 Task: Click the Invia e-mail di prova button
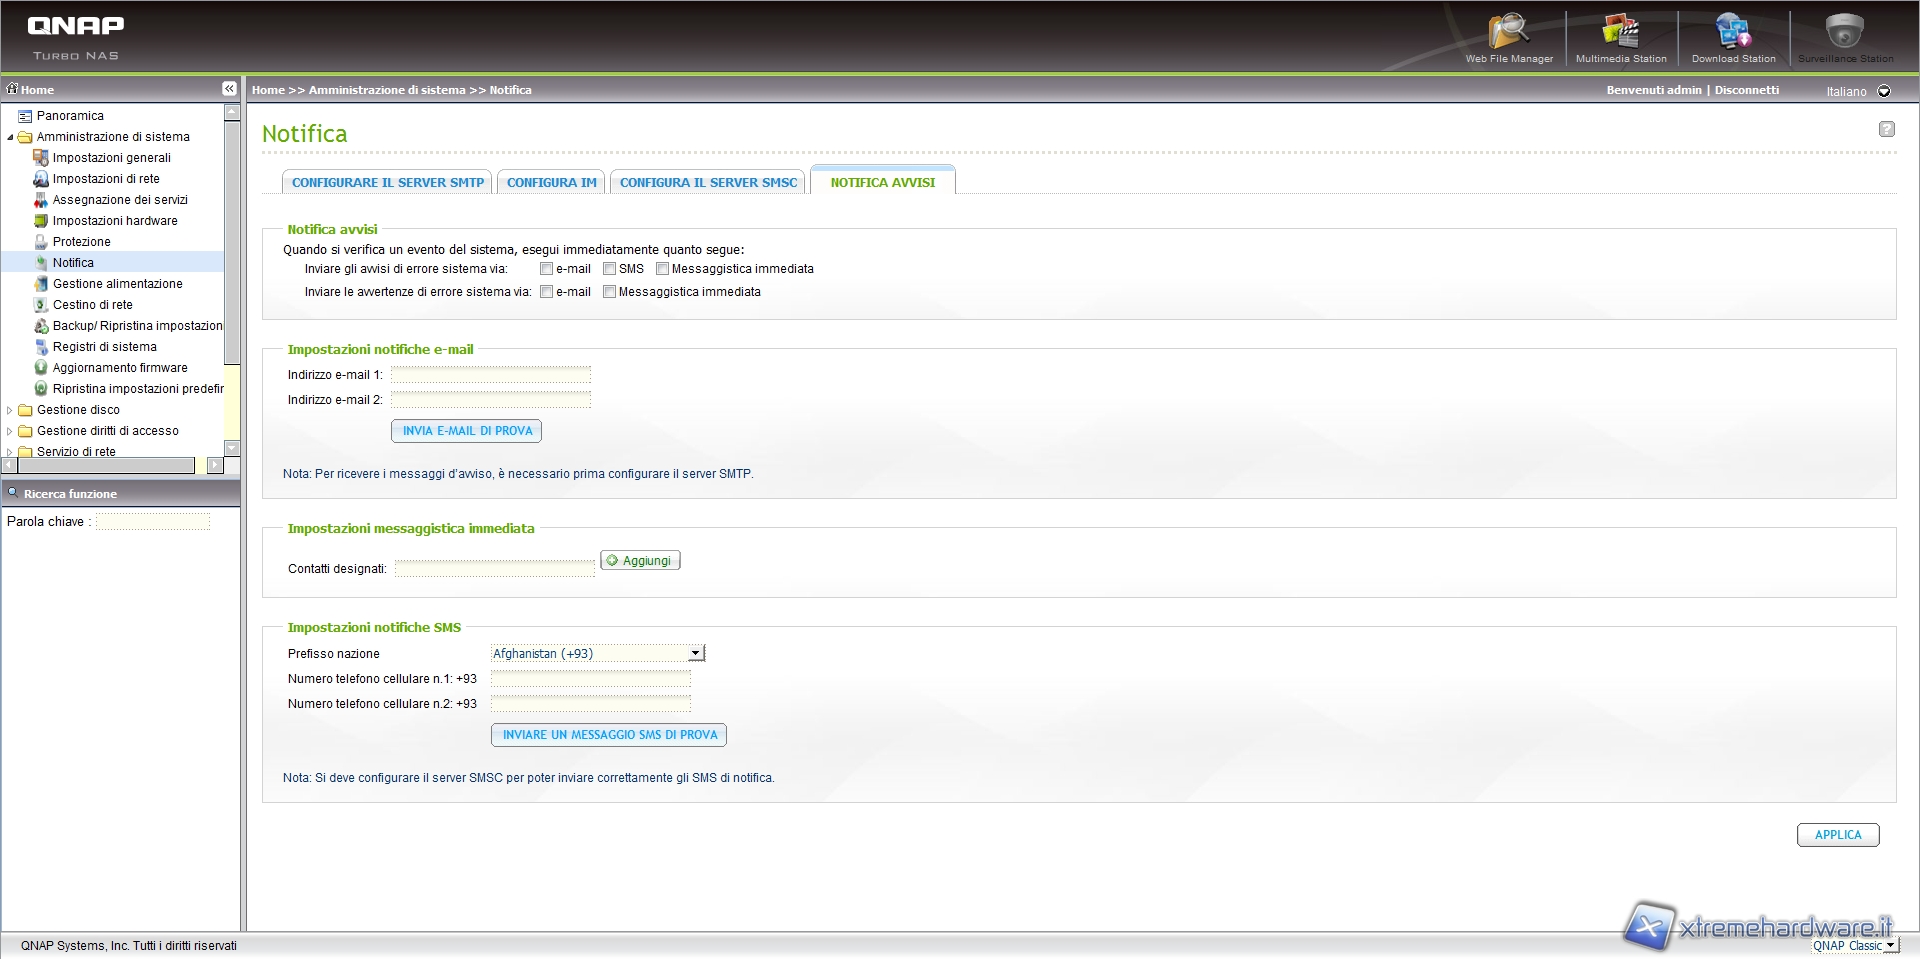pyautogui.click(x=467, y=431)
